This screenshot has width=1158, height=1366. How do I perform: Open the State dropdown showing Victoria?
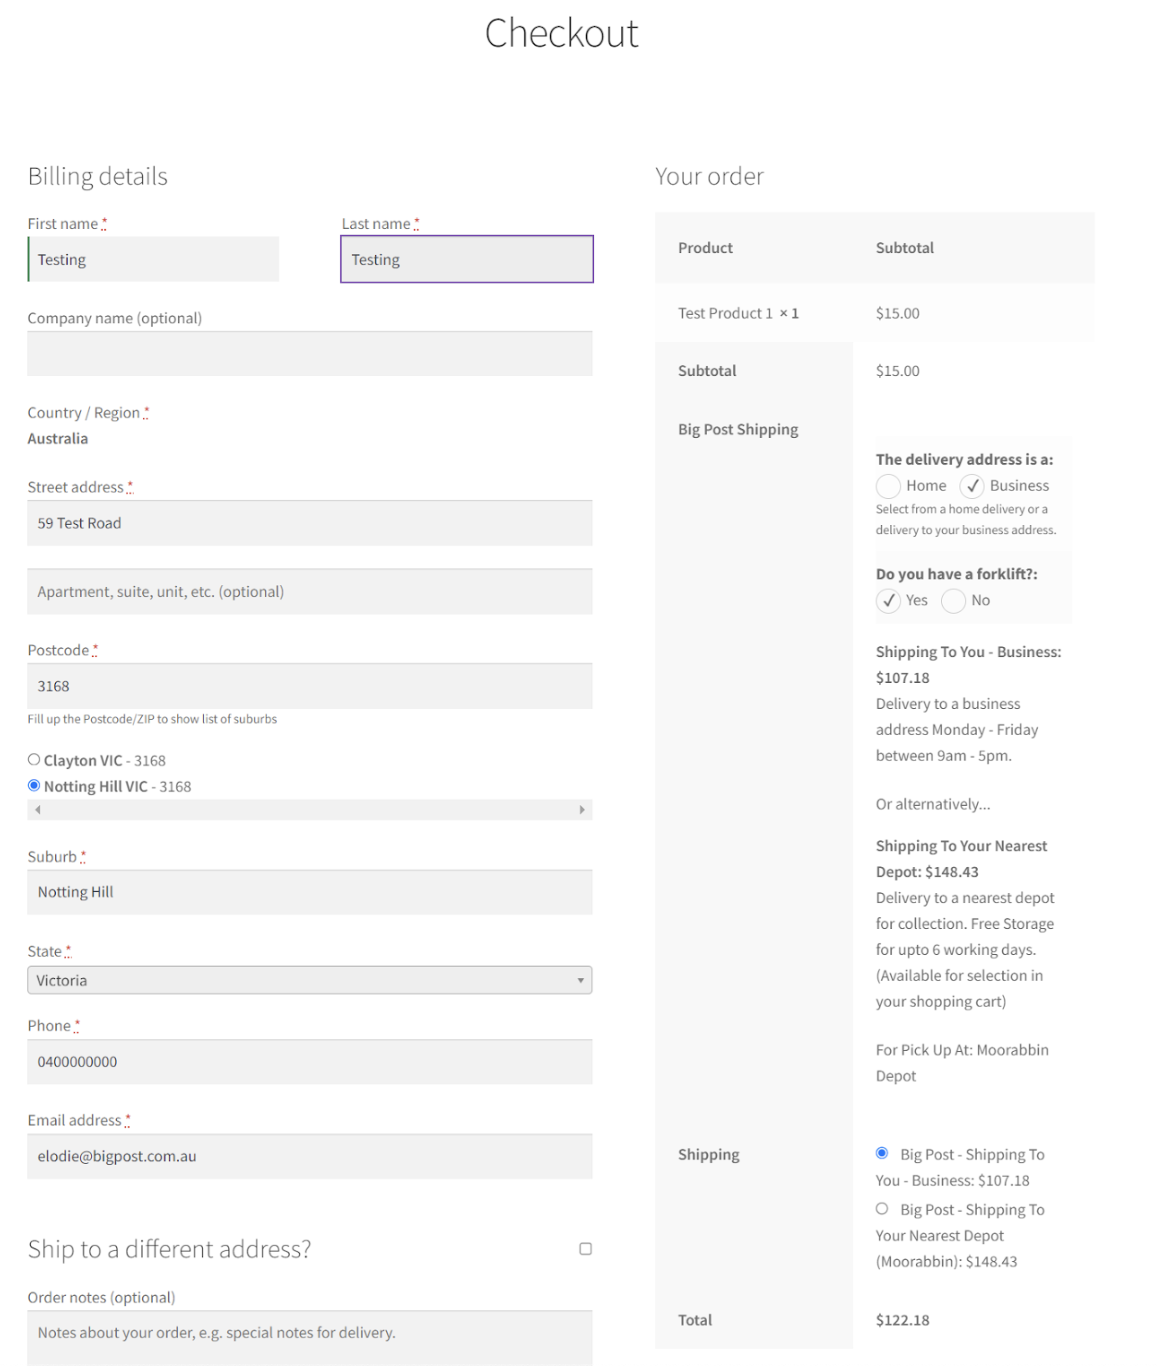pos(310,980)
